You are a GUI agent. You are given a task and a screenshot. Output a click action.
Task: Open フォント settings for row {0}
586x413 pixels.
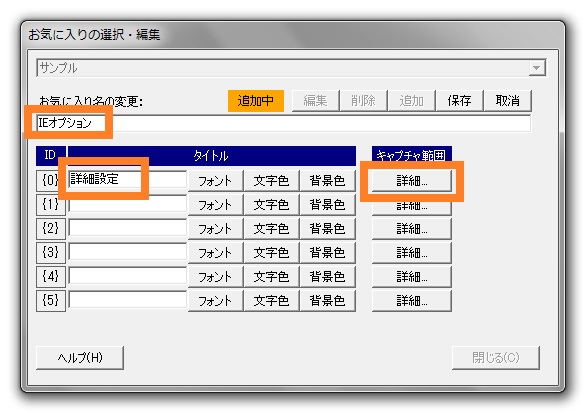[215, 181]
